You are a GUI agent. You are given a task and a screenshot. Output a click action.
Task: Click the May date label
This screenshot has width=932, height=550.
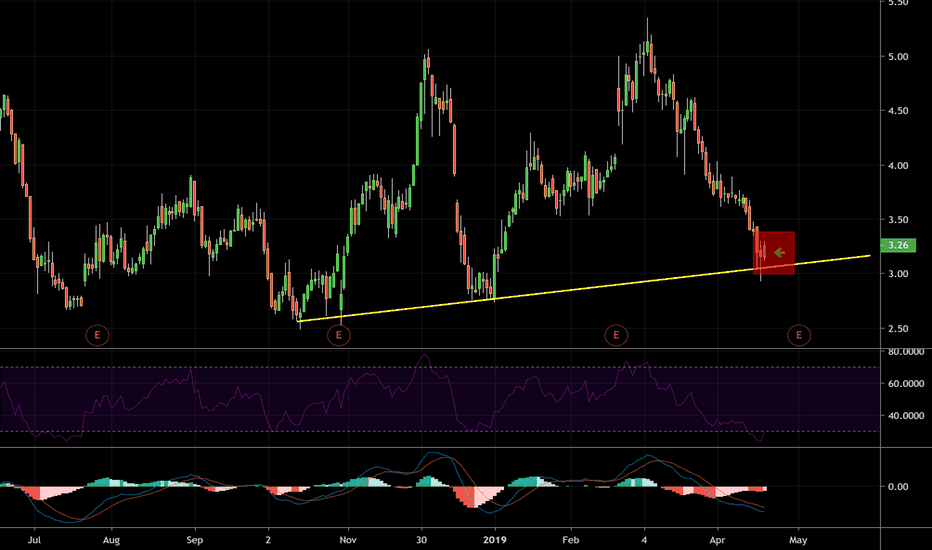(x=798, y=540)
